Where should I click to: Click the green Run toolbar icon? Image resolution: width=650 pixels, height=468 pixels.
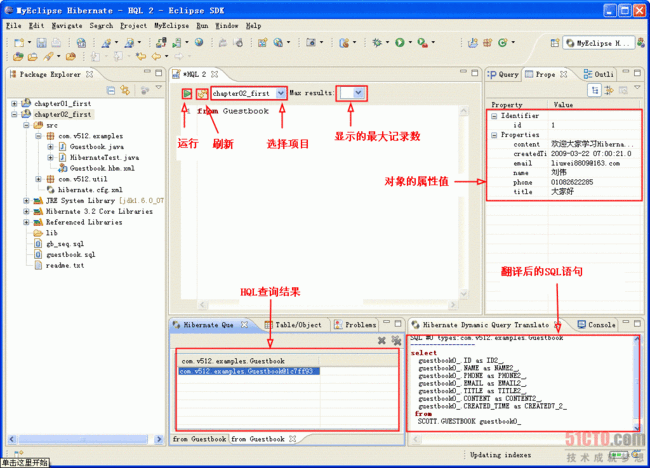coord(400,42)
